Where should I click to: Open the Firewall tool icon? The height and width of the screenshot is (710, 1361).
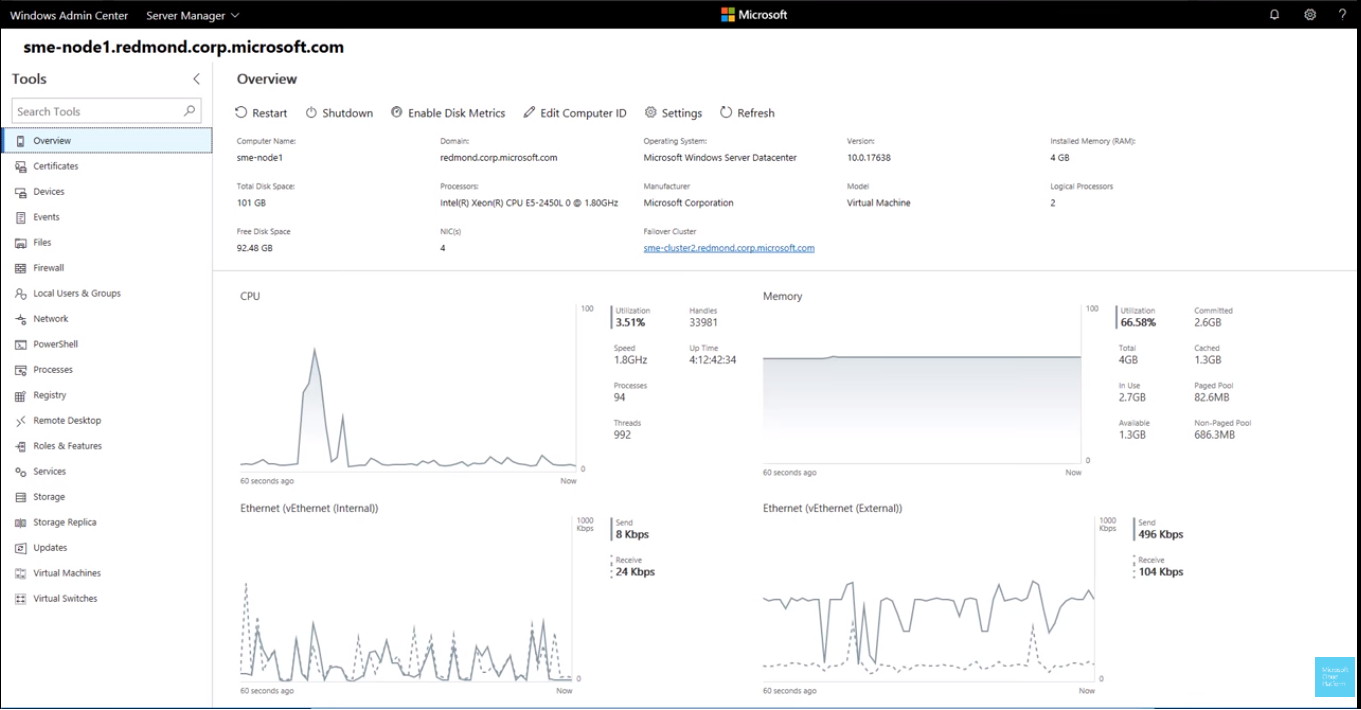click(21, 268)
